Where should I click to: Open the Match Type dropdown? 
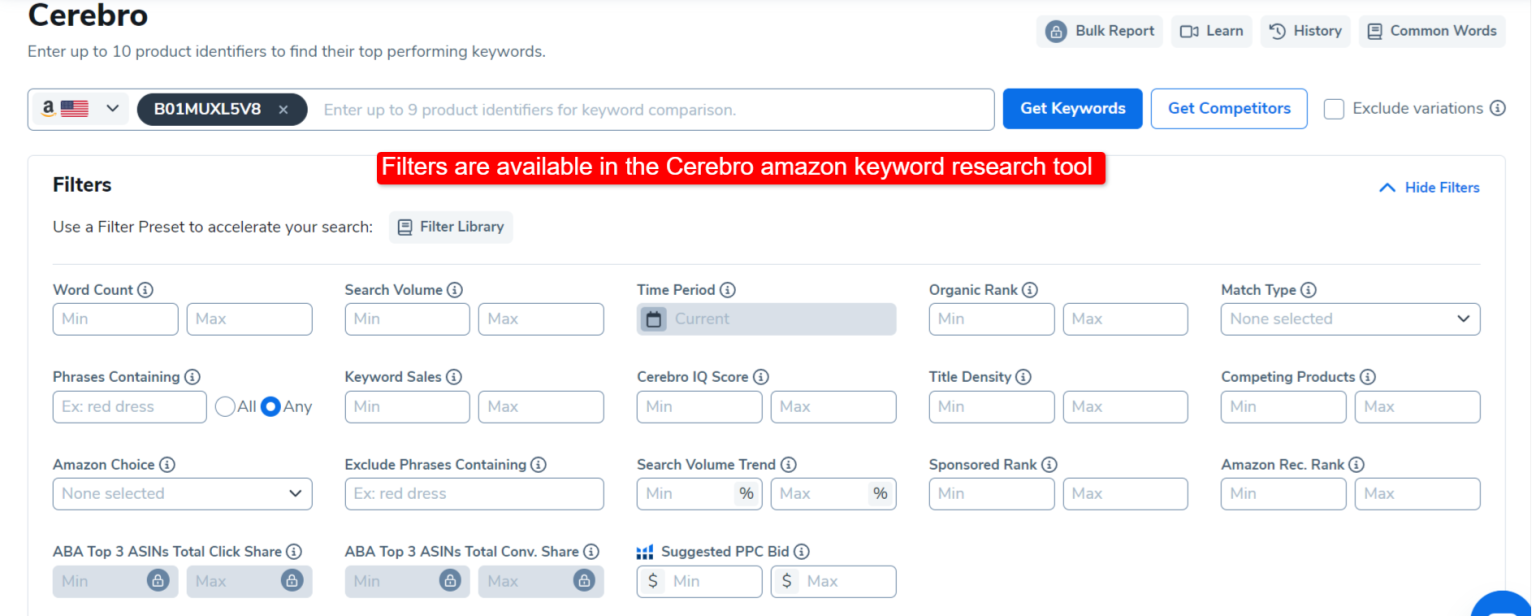(1349, 319)
